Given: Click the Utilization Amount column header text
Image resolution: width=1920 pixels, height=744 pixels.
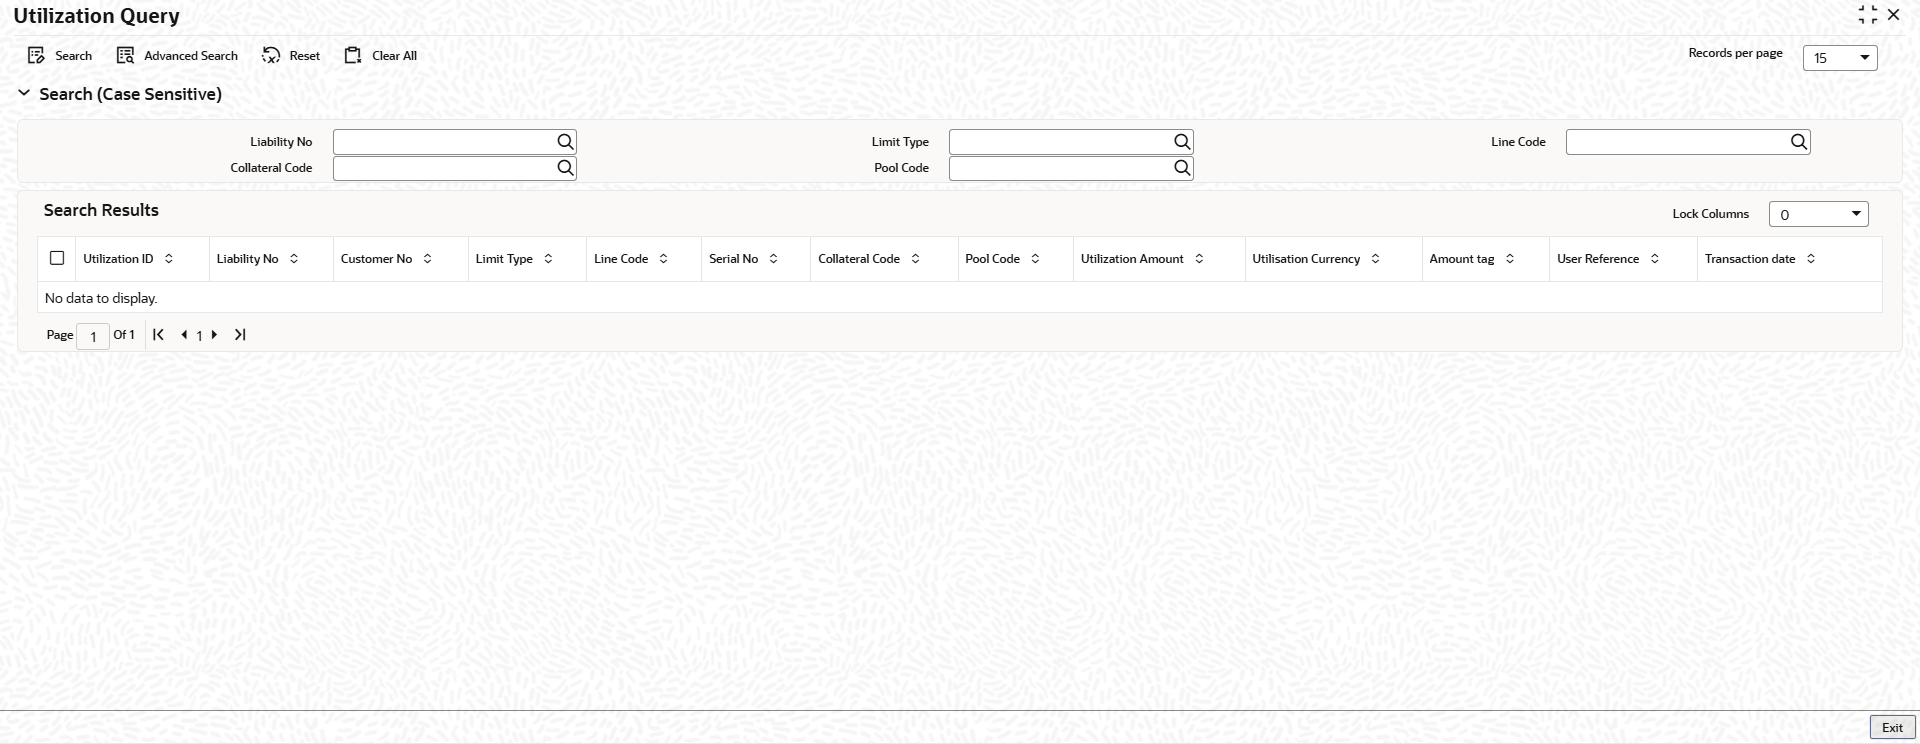Looking at the screenshot, I should [x=1132, y=259].
